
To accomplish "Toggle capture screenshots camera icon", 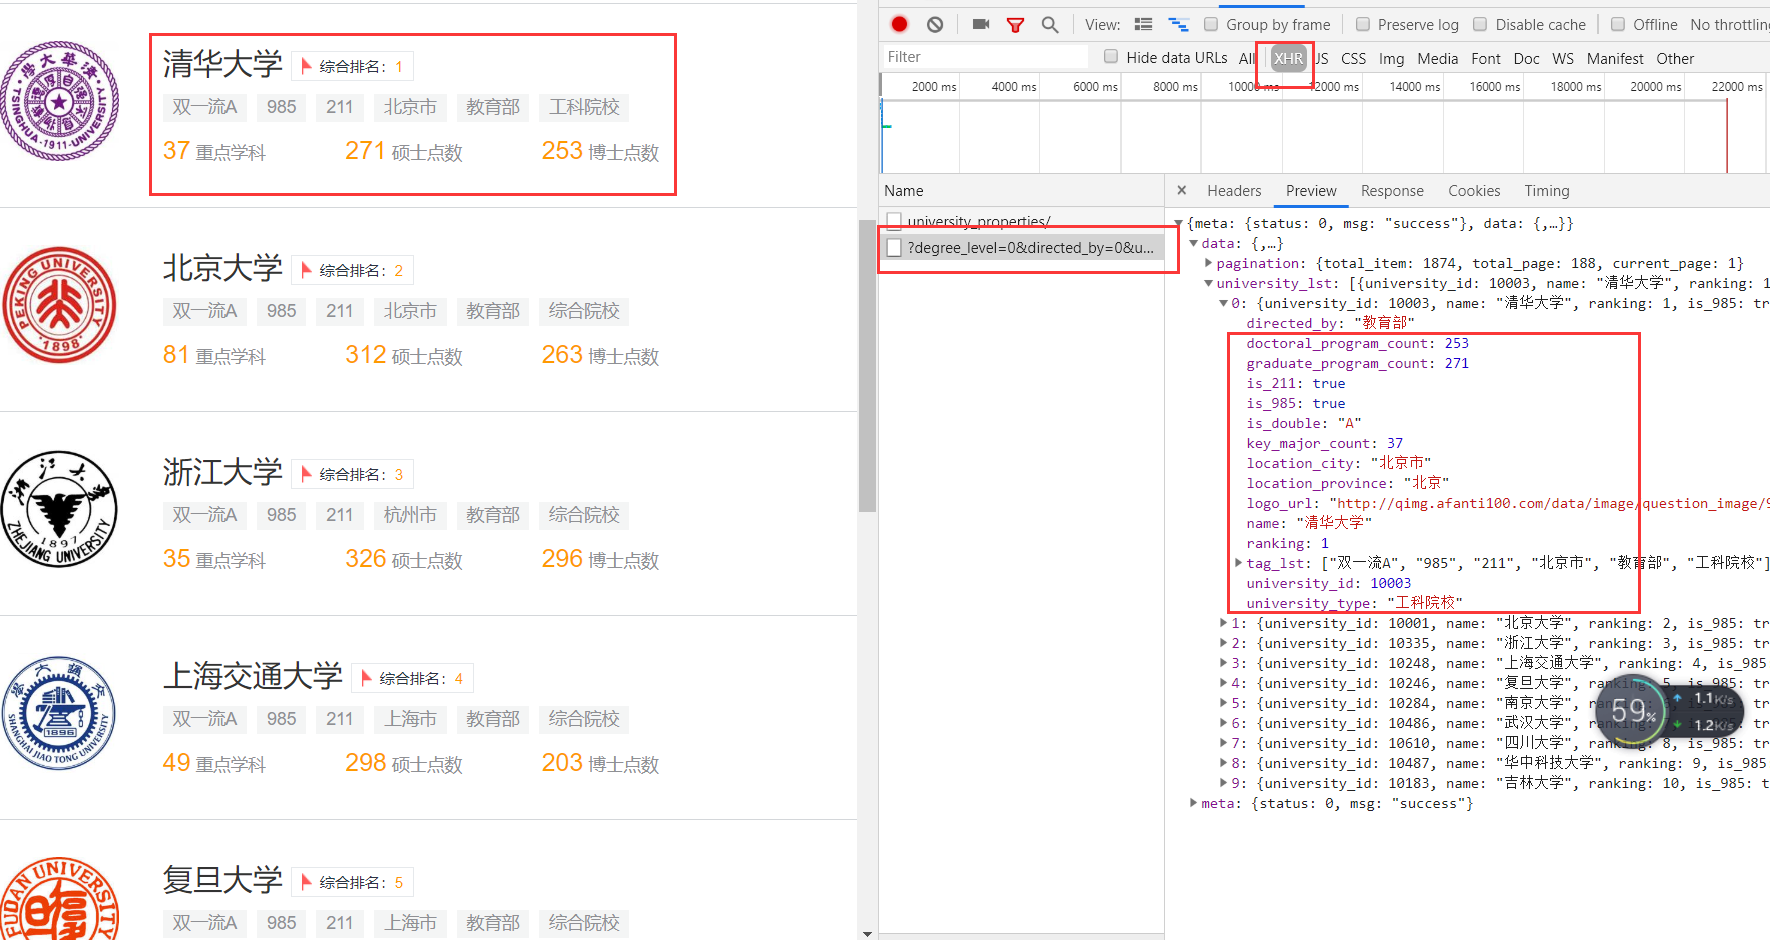I will point(981,24).
